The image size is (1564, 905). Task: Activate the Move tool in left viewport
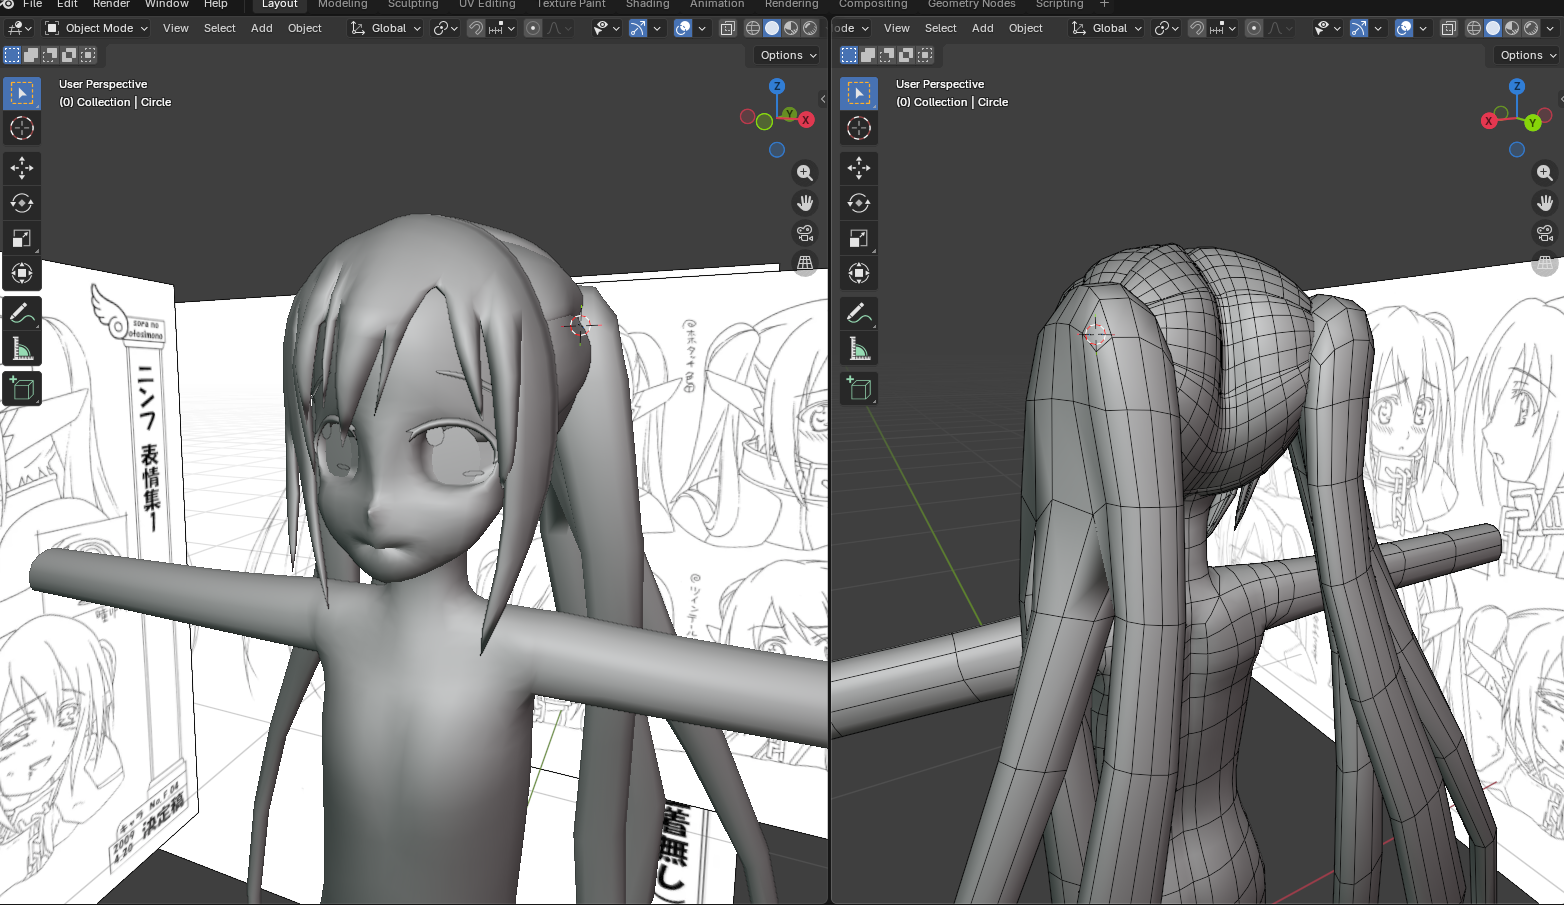click(21, 168)
